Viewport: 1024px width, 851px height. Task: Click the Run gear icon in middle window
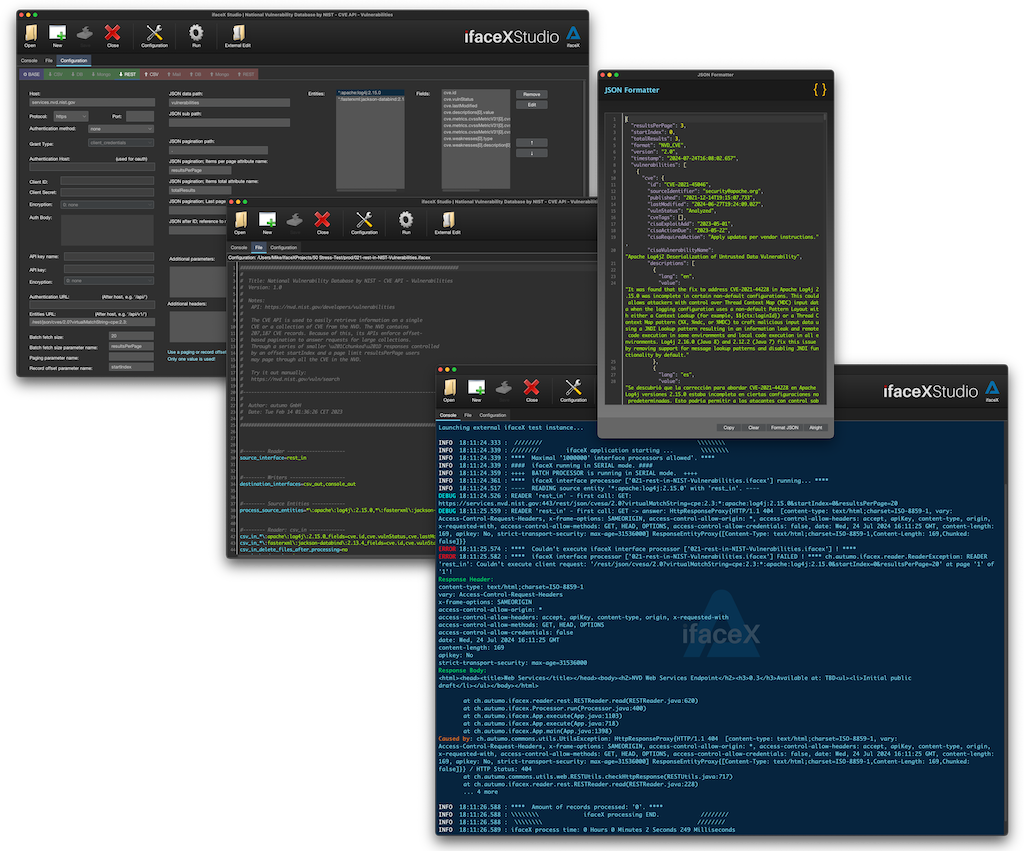[x=406, y=221]
